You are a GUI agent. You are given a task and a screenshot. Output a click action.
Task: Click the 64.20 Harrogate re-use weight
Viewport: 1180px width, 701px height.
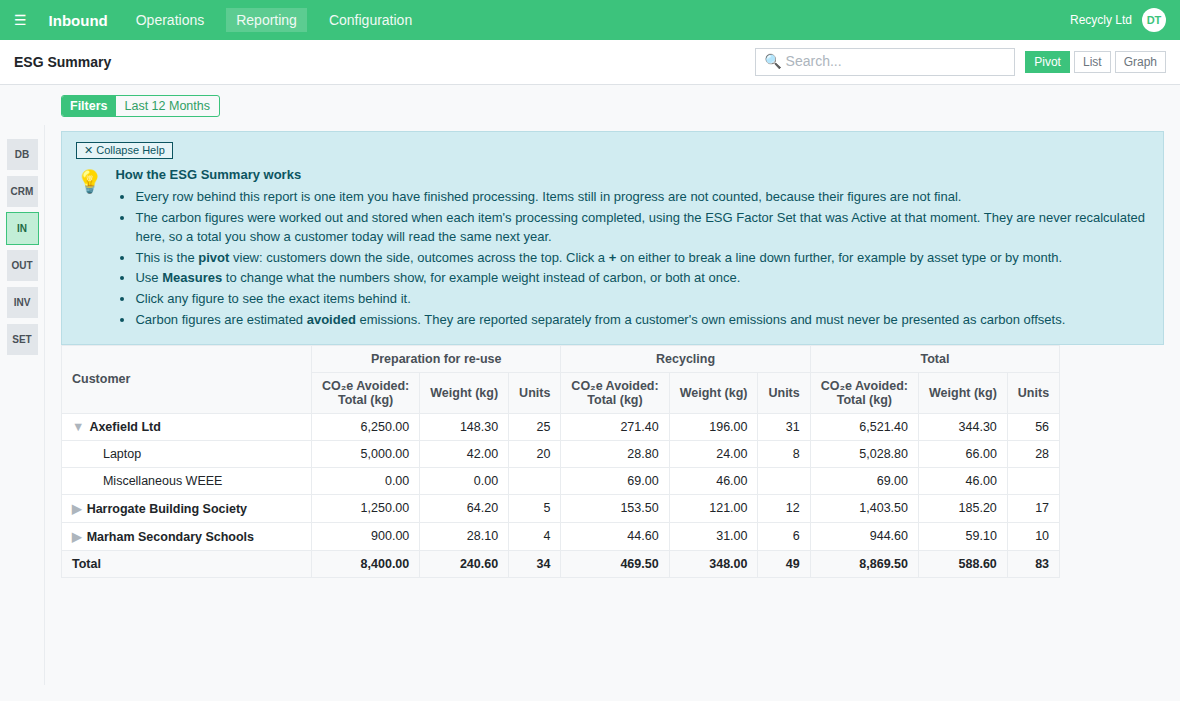tap(482, 508)
